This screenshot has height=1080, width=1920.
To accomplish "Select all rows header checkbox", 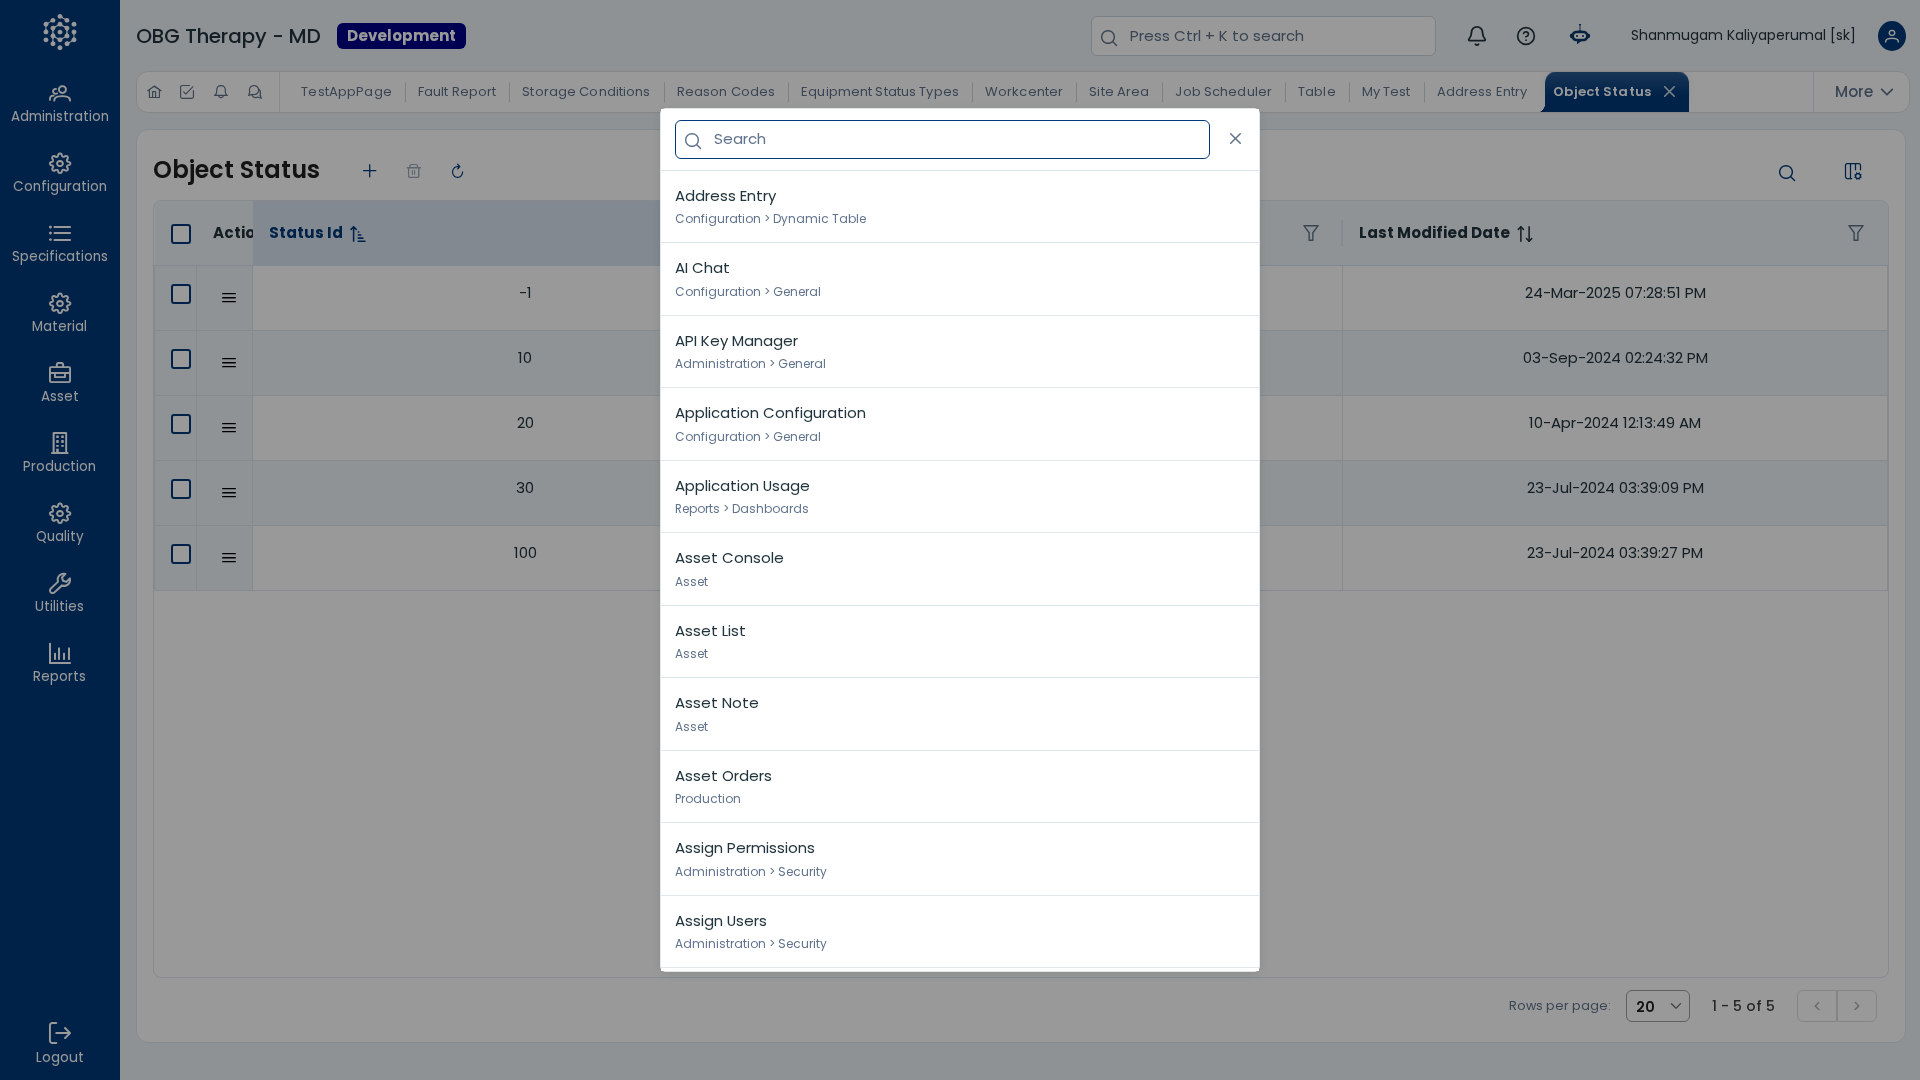I will [181, 234].
